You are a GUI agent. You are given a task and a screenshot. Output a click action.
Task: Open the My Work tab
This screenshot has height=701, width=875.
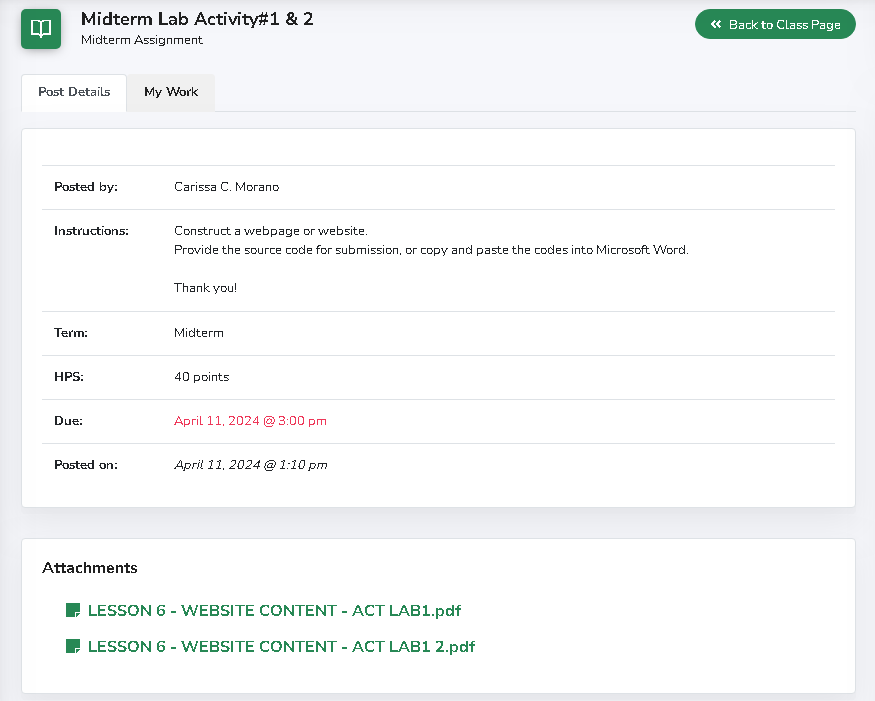tap(171, 92)
